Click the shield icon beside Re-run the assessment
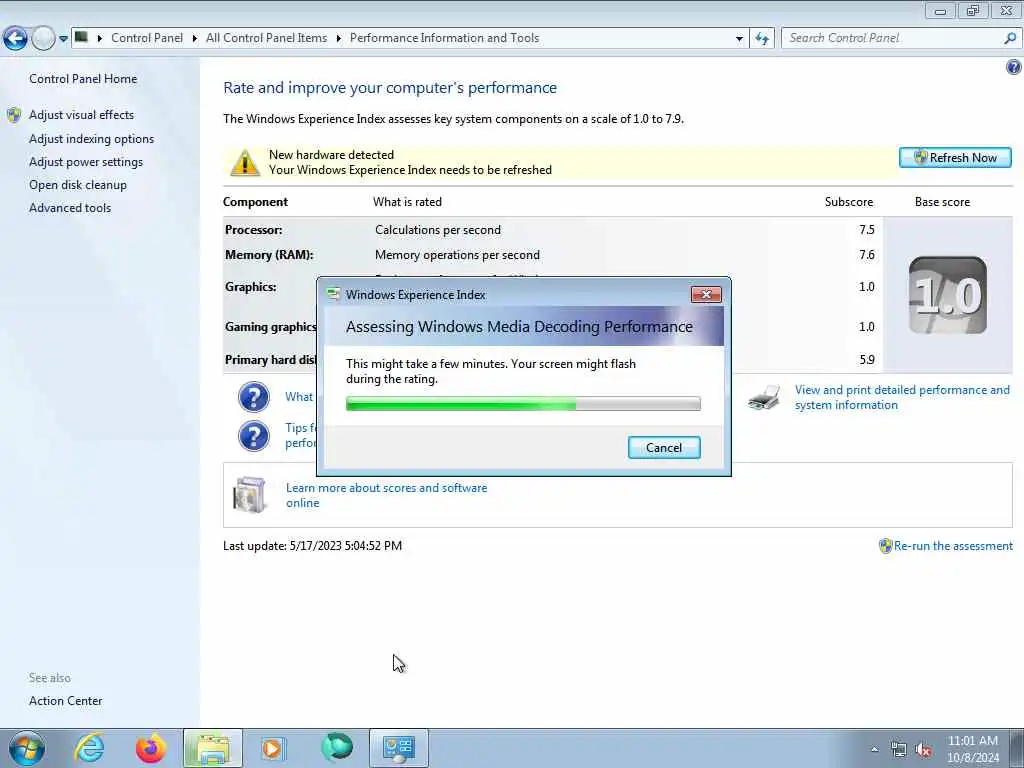The image size is (1024, 768). (885, 546)
